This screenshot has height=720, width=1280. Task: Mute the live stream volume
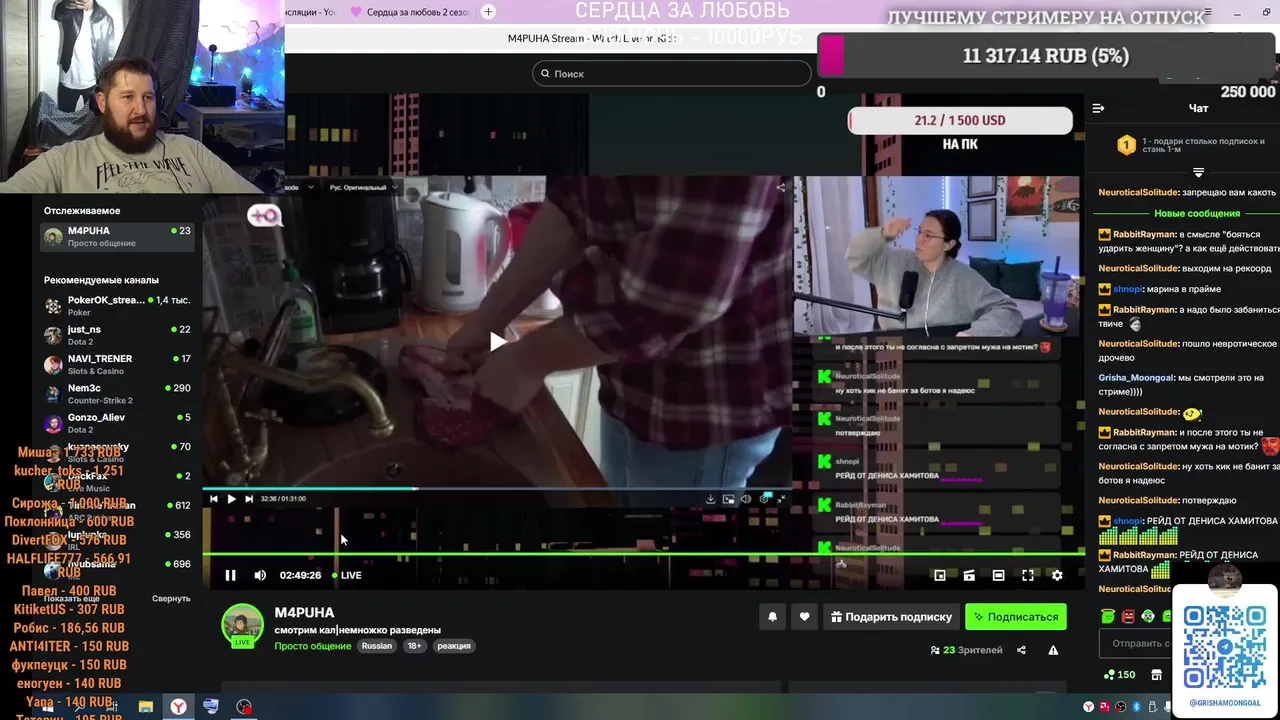coord(260,575)
